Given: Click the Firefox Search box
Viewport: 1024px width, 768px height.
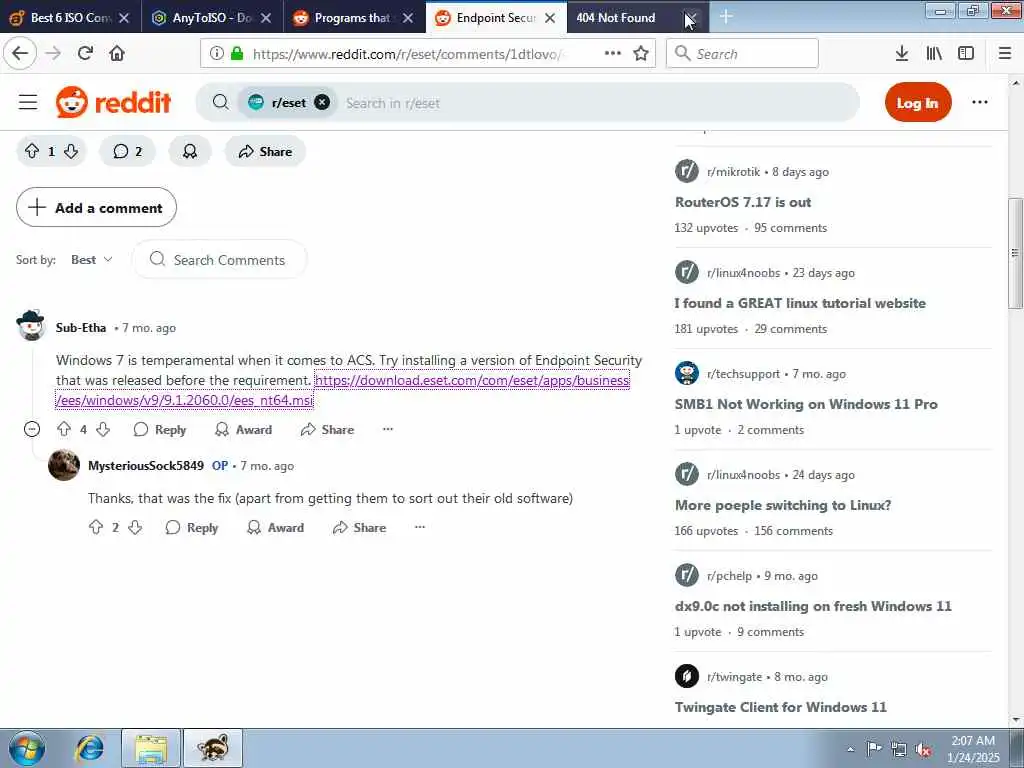Looking at the screenshot, I should coord(742,53).
